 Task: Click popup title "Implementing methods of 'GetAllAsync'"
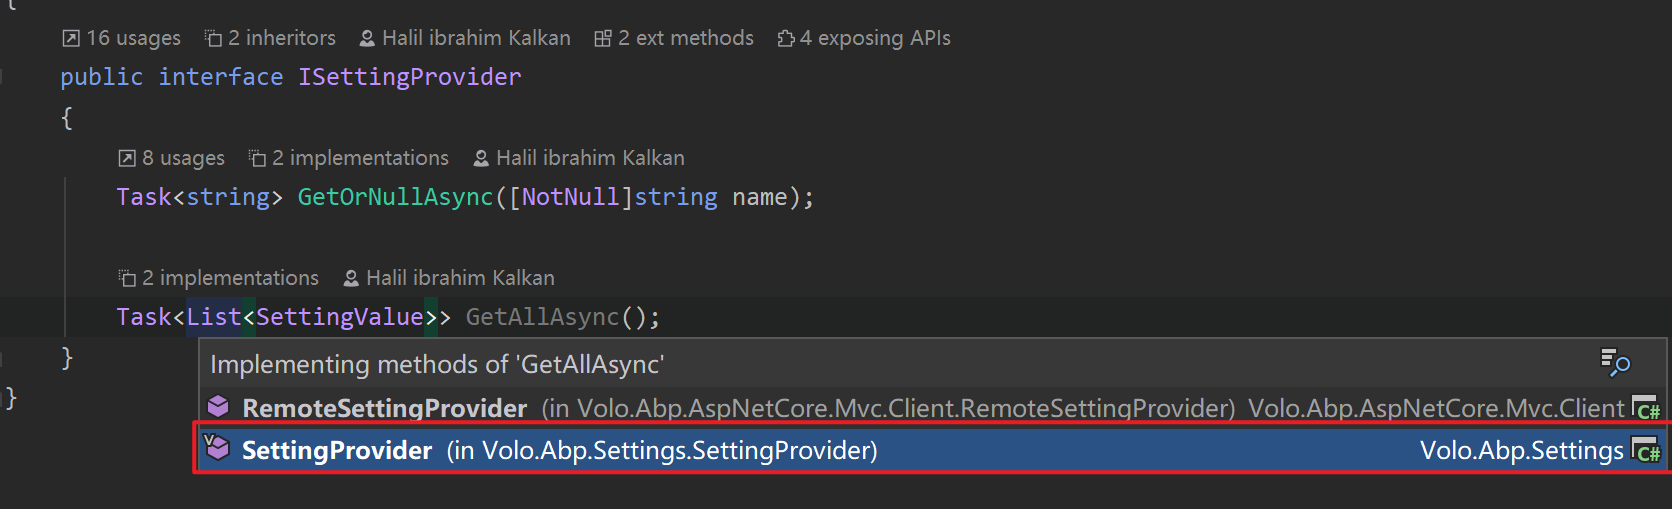click(437, 364)
